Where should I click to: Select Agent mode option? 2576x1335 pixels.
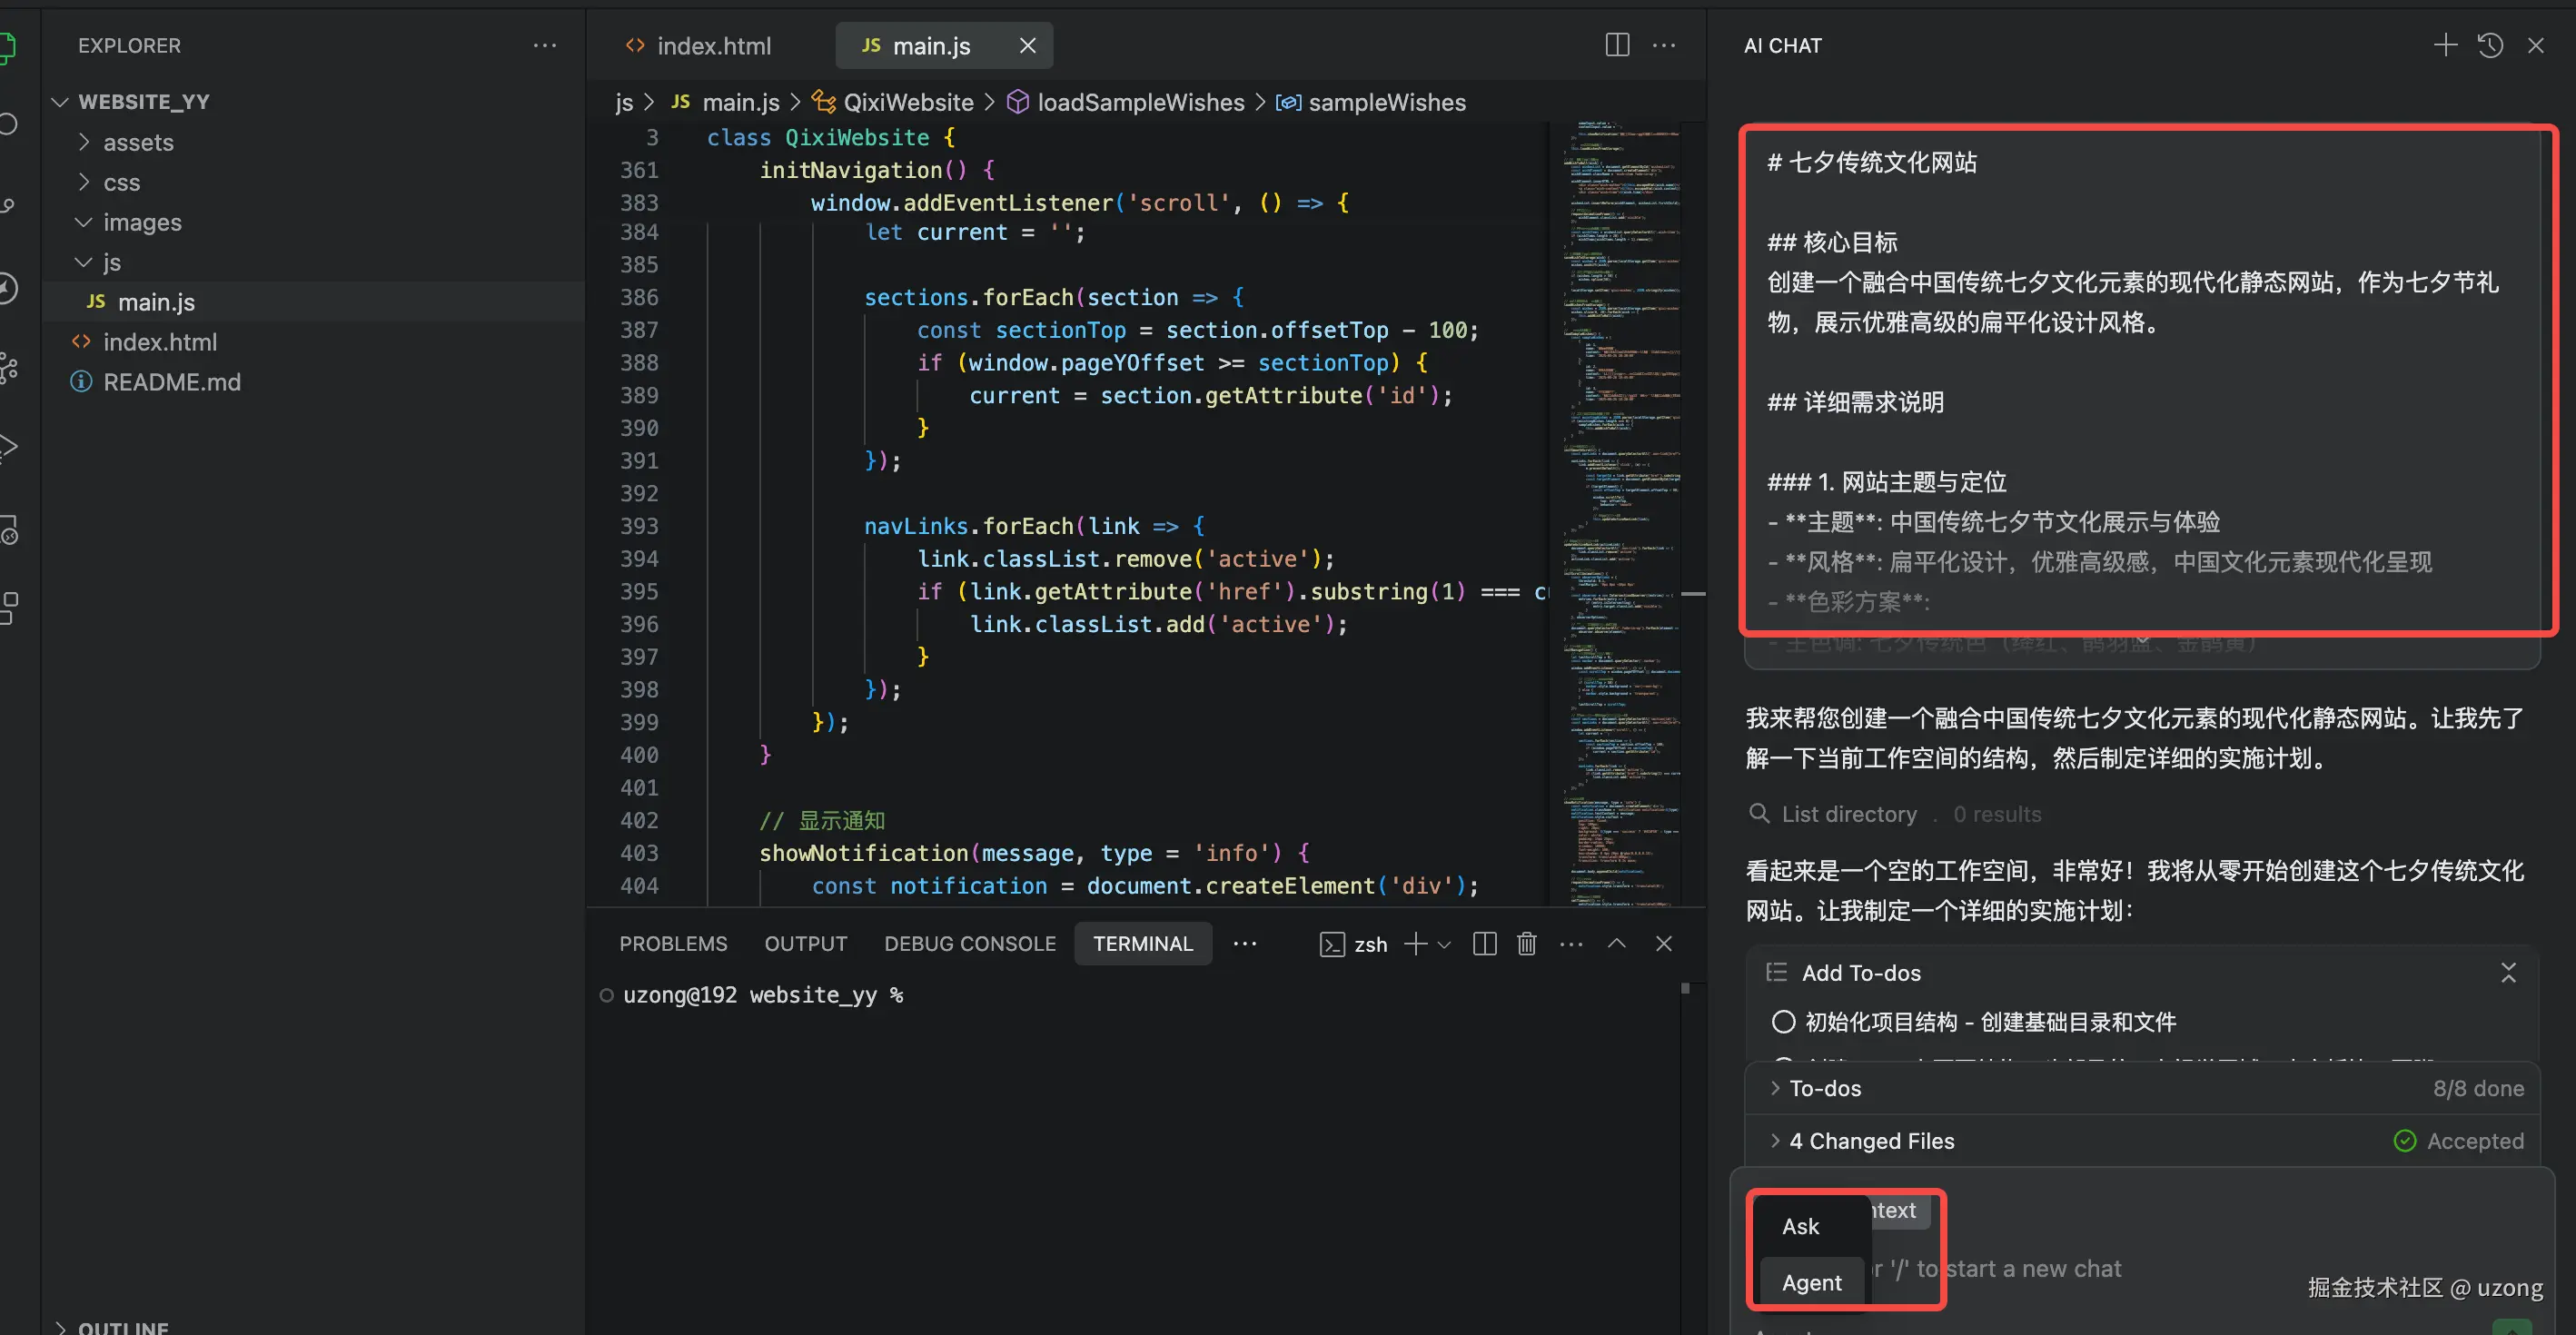pos(1811,1282)
